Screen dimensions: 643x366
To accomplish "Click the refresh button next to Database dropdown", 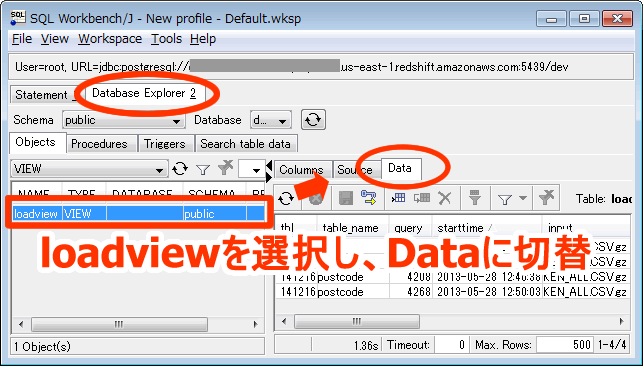I will pos(313,120).
